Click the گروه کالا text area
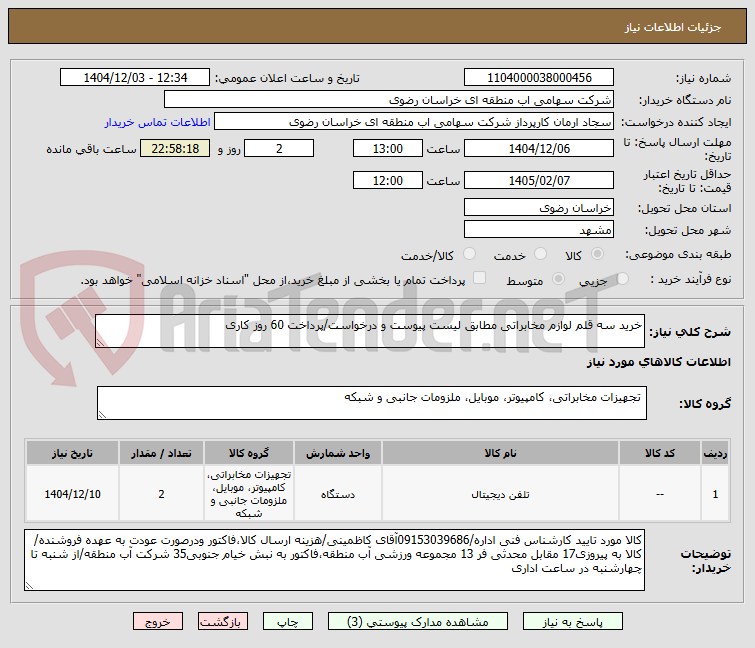 point(372,403)
